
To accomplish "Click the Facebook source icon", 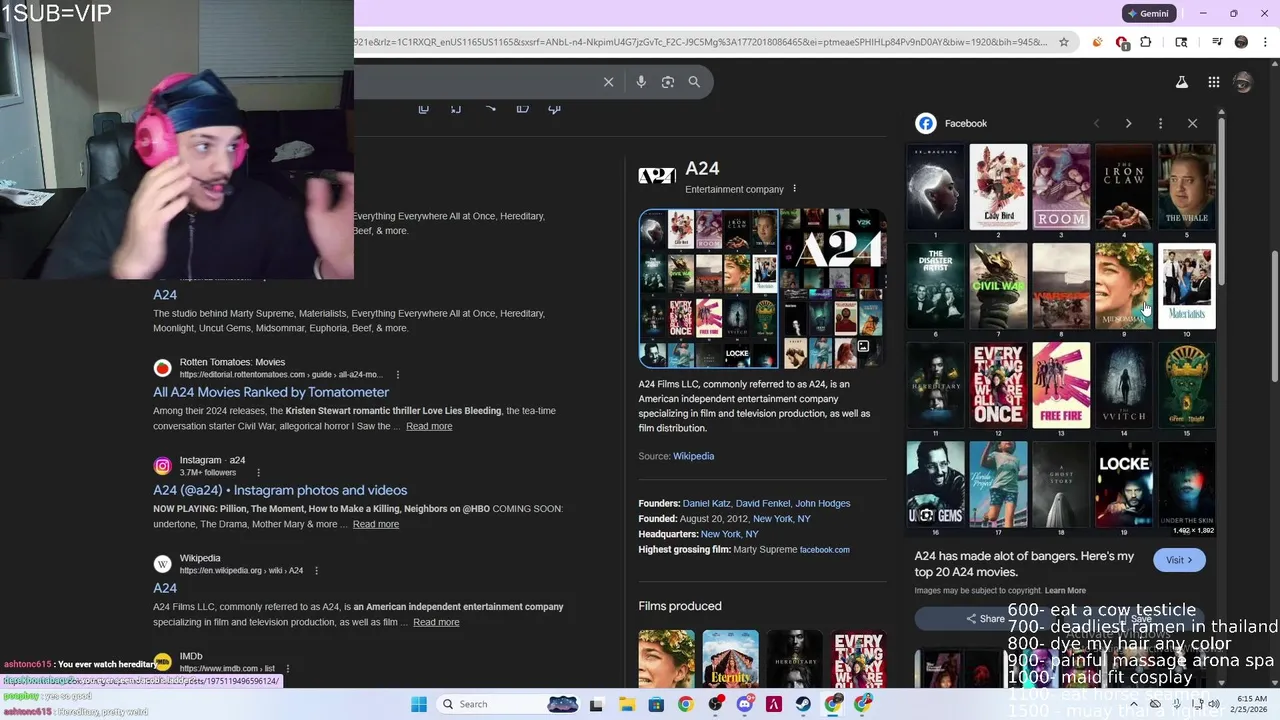I will pyautogui.click(x=926, y=123).
